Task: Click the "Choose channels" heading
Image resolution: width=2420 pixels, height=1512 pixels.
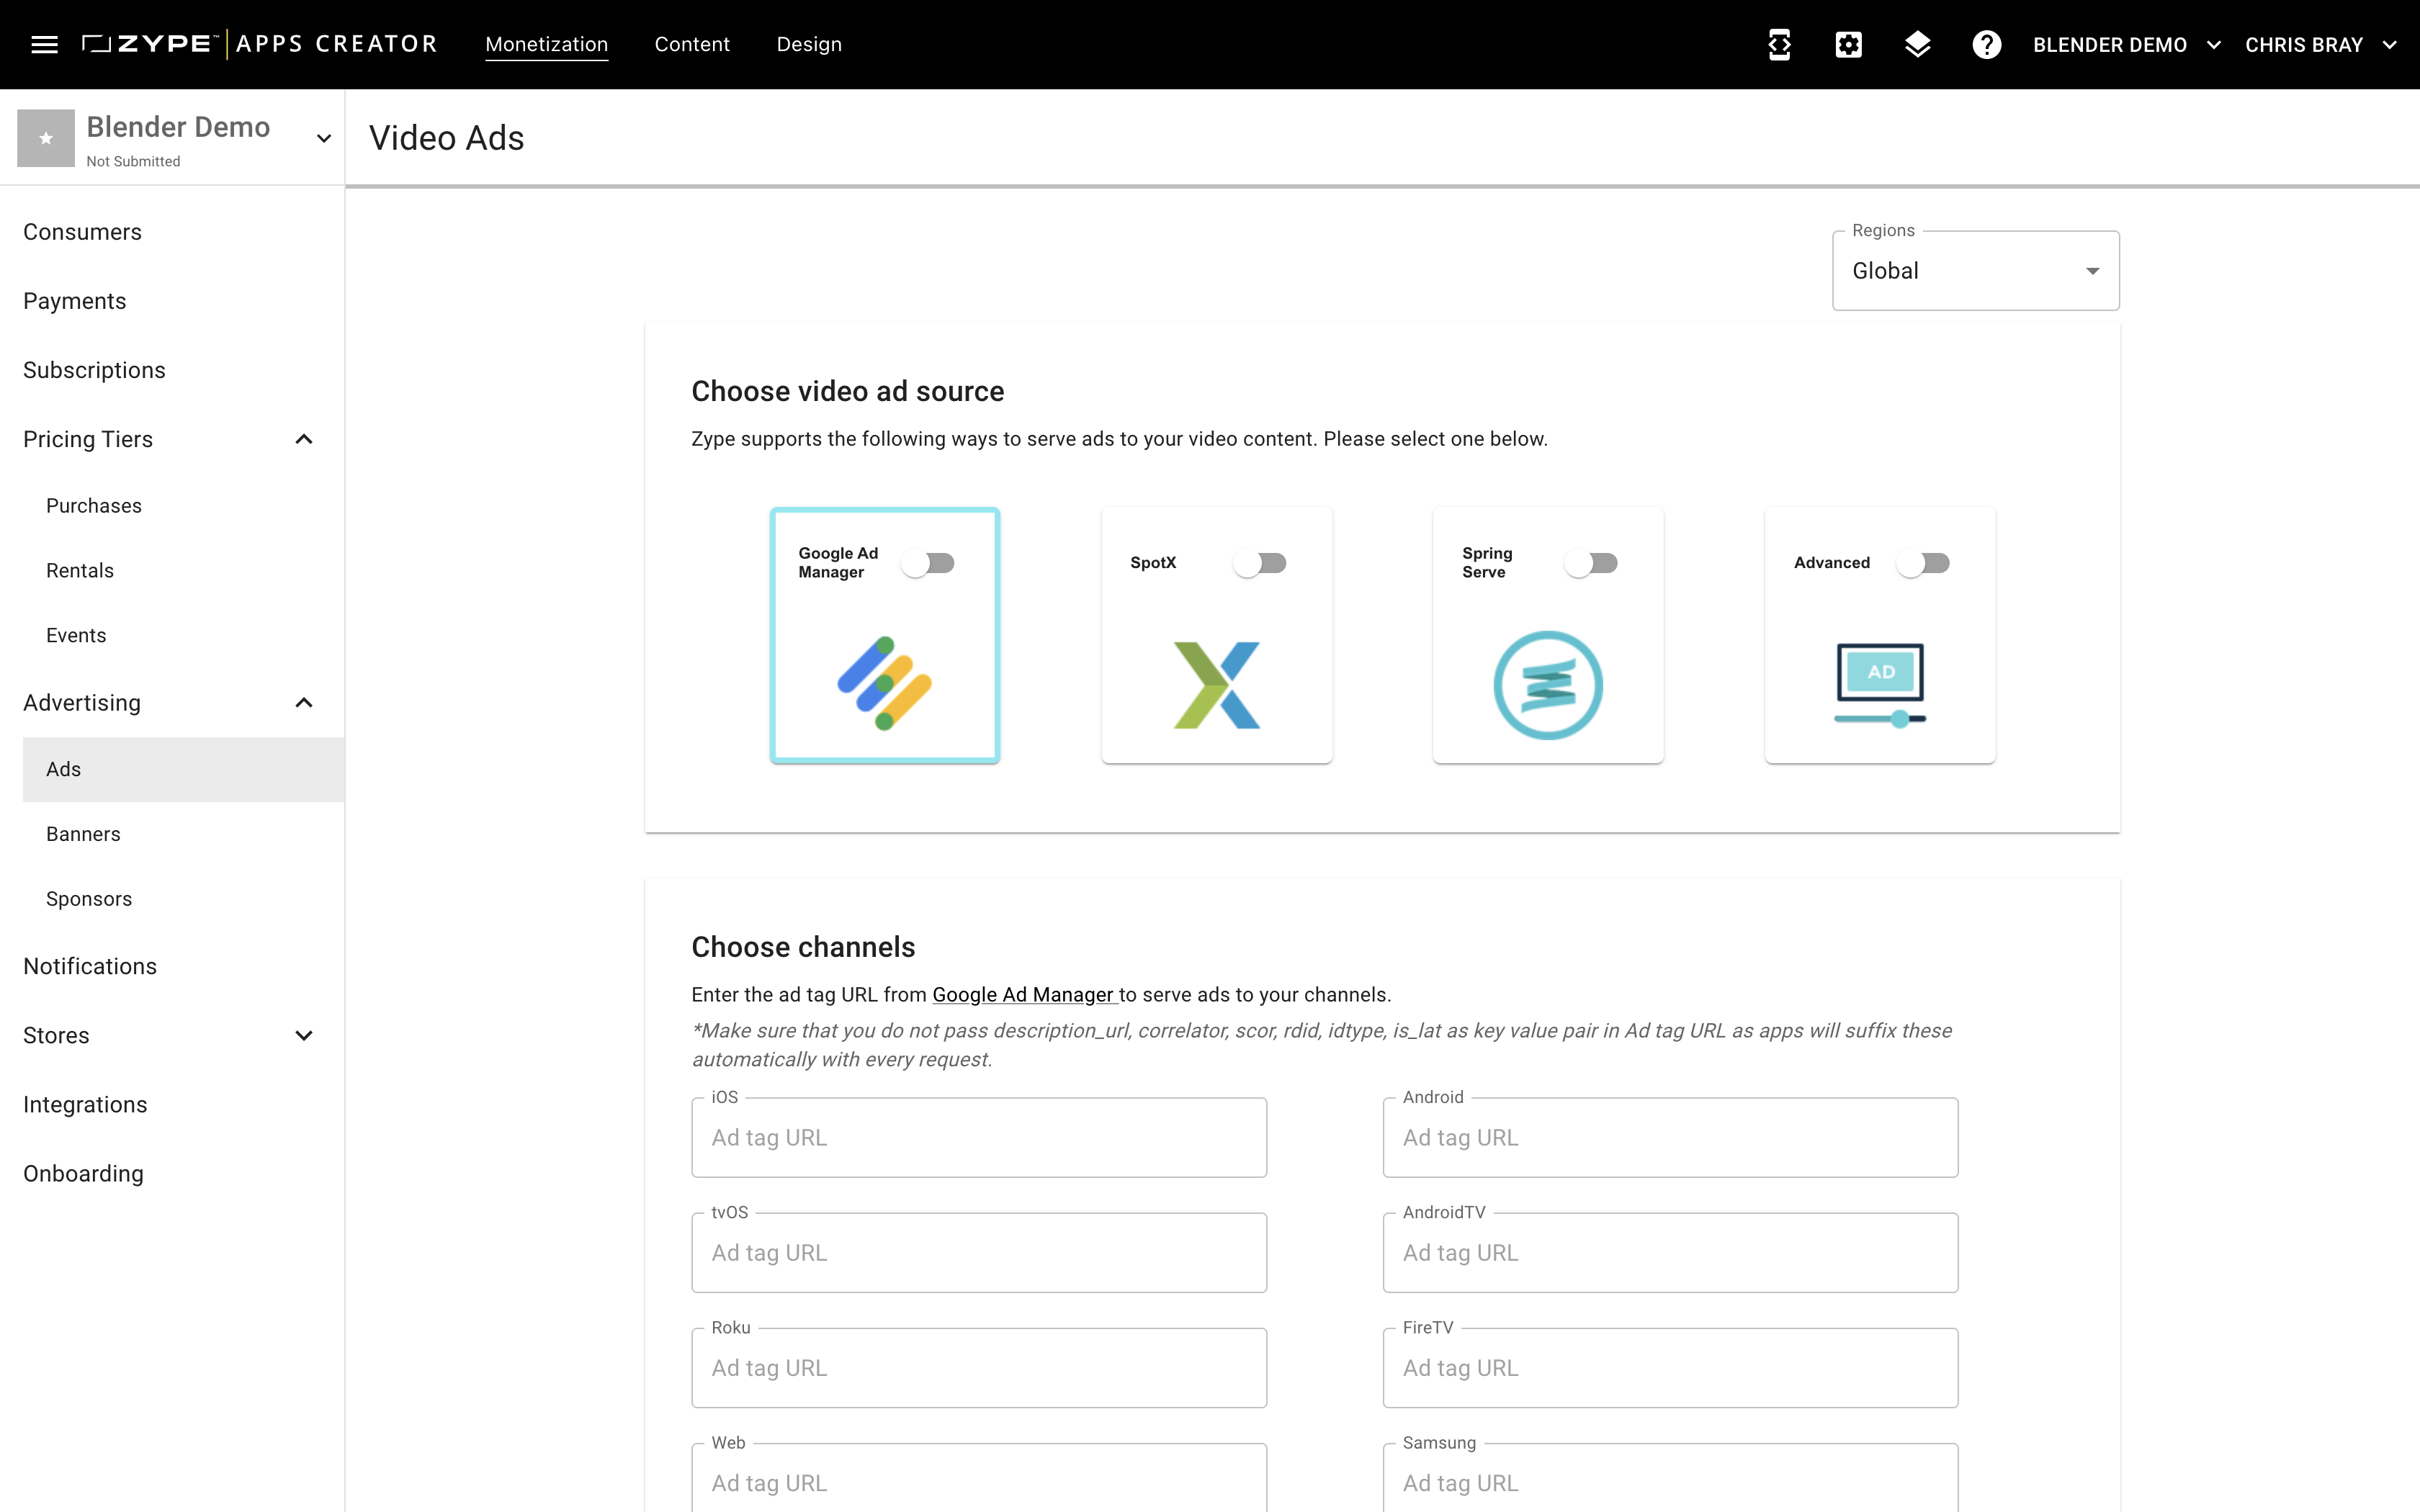Action: (803, 947)
